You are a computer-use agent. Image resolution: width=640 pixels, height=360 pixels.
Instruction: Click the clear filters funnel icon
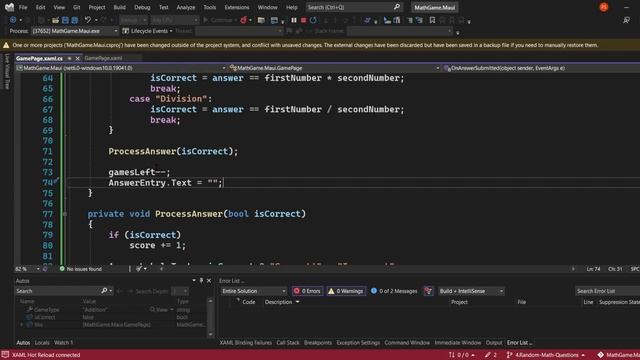point(428,291)
